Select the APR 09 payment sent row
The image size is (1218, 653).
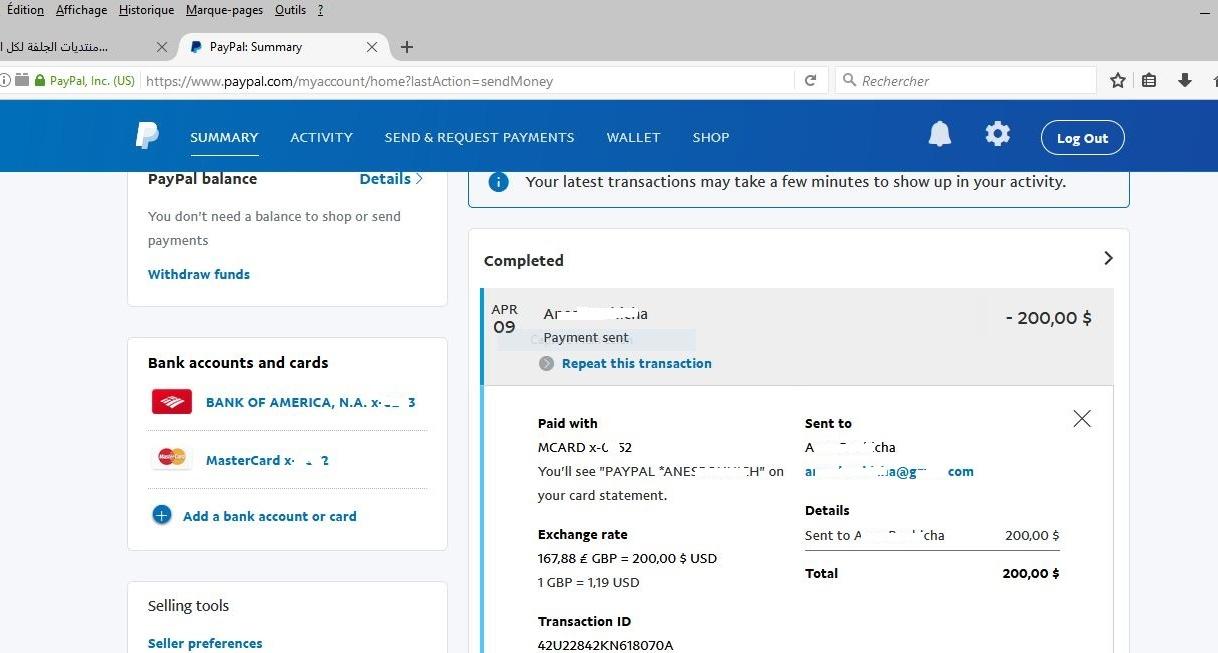tap(797, 337)
